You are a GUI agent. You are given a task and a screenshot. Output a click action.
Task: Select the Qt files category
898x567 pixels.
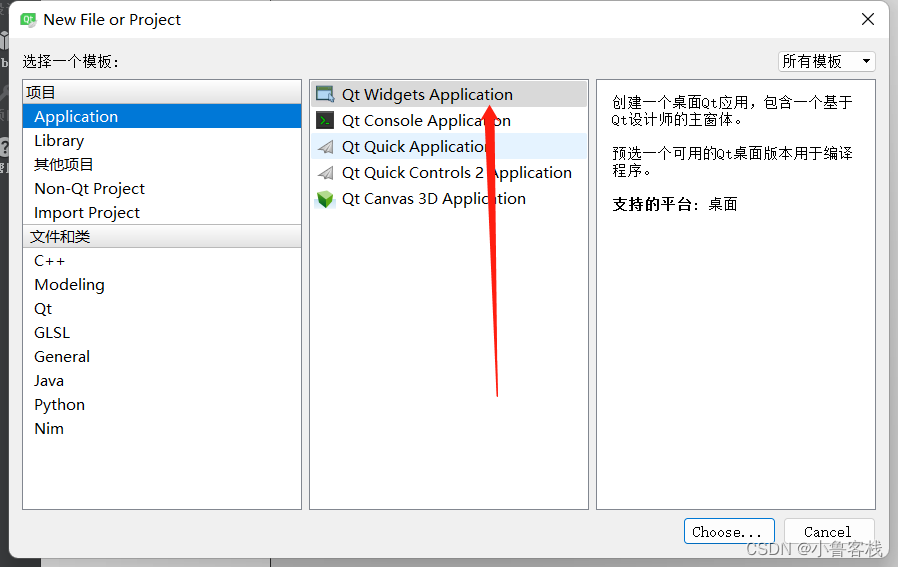pyautogui.click(x=162, y=309)
